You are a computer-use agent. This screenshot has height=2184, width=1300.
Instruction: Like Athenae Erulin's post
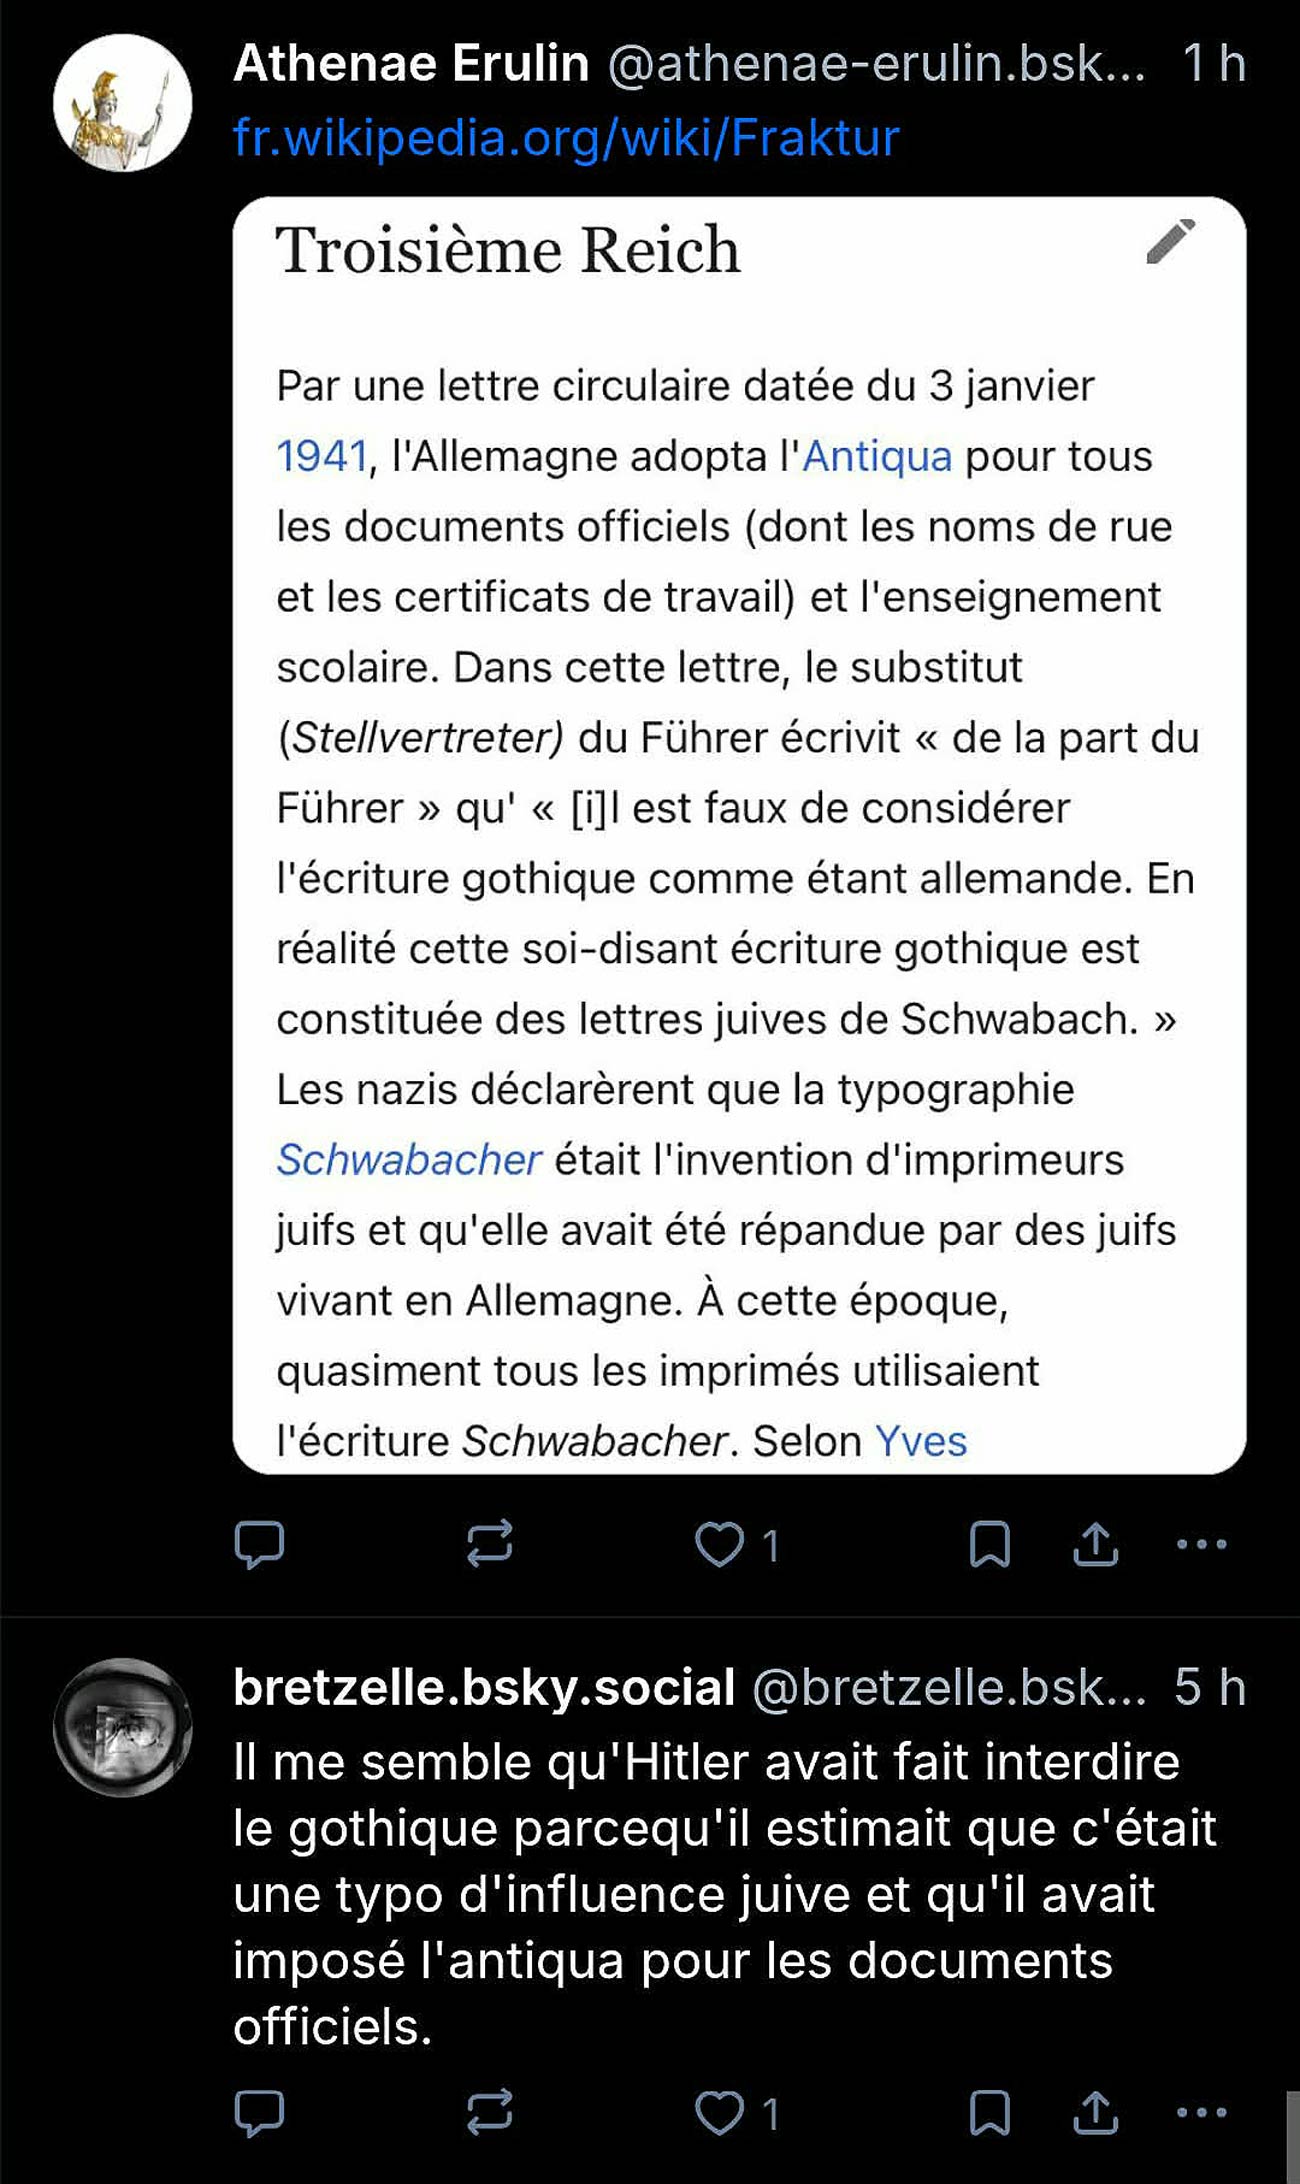point(720,1544)
